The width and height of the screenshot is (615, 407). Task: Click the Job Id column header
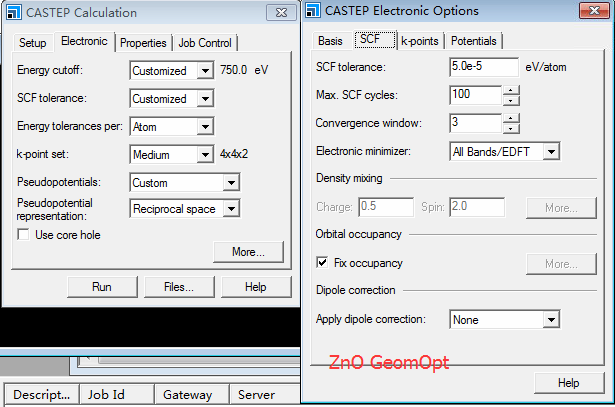point(116,394)
